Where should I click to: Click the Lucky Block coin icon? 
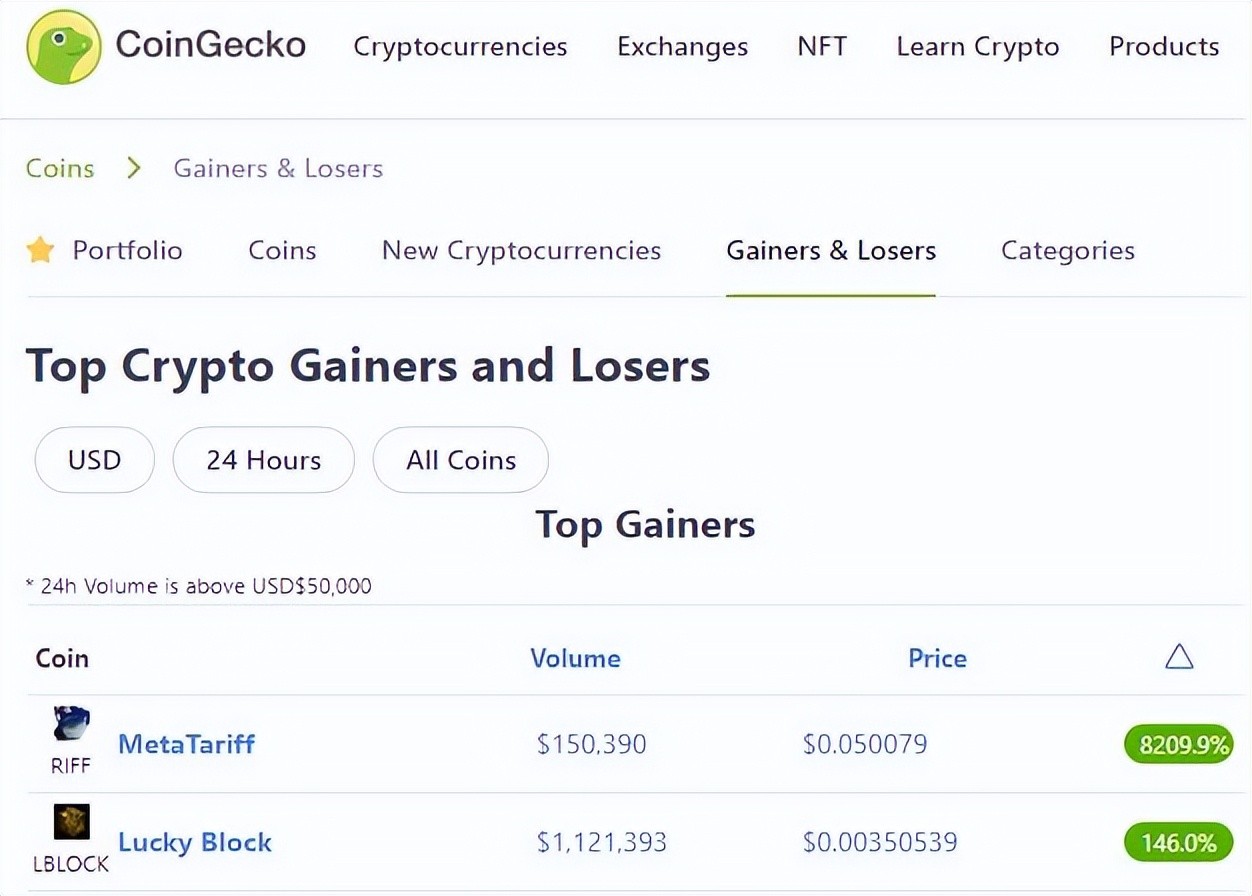pyautogui.click(x=71, y=822)
